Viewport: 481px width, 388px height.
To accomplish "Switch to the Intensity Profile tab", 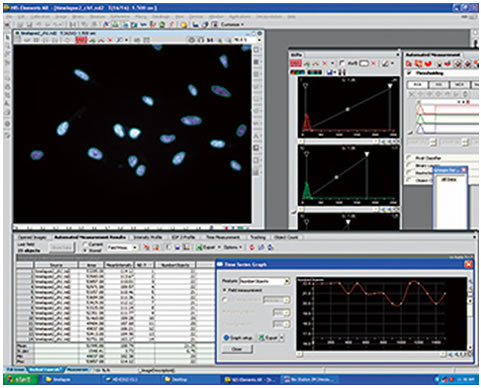I will pyautogui.click(x=147, y=237).
